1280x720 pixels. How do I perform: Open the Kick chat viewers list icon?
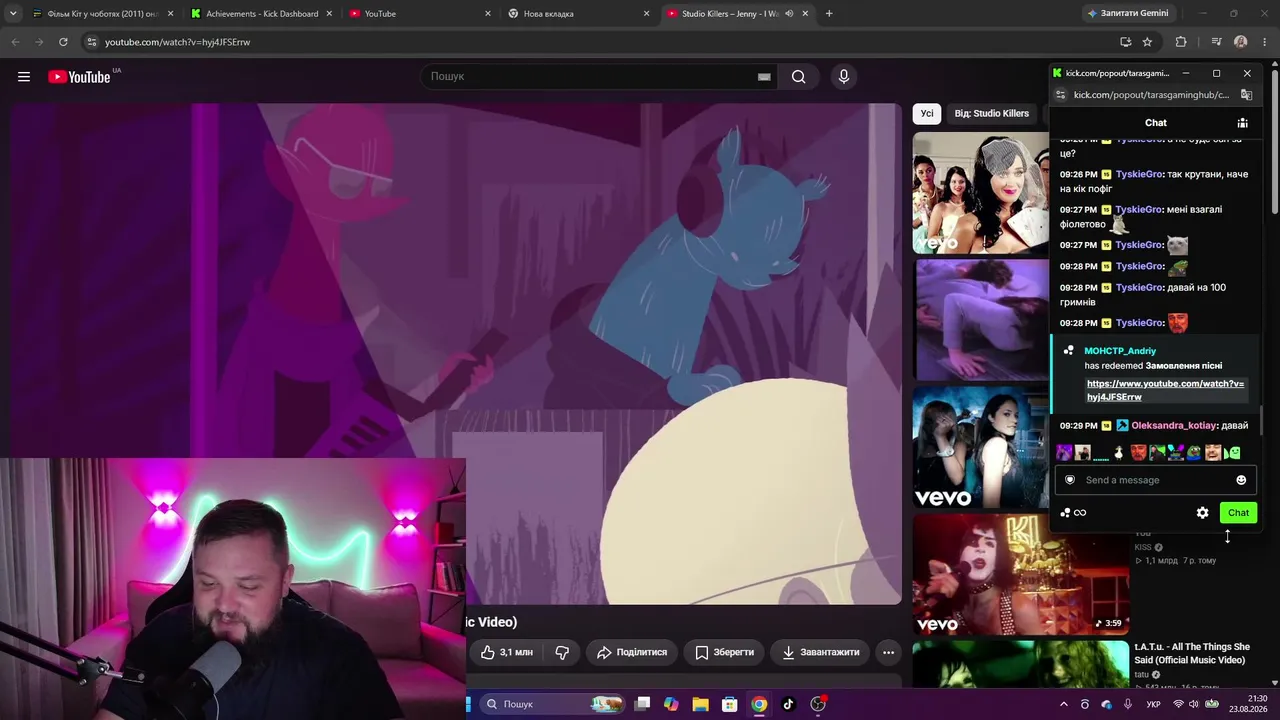pos(1242,123)
